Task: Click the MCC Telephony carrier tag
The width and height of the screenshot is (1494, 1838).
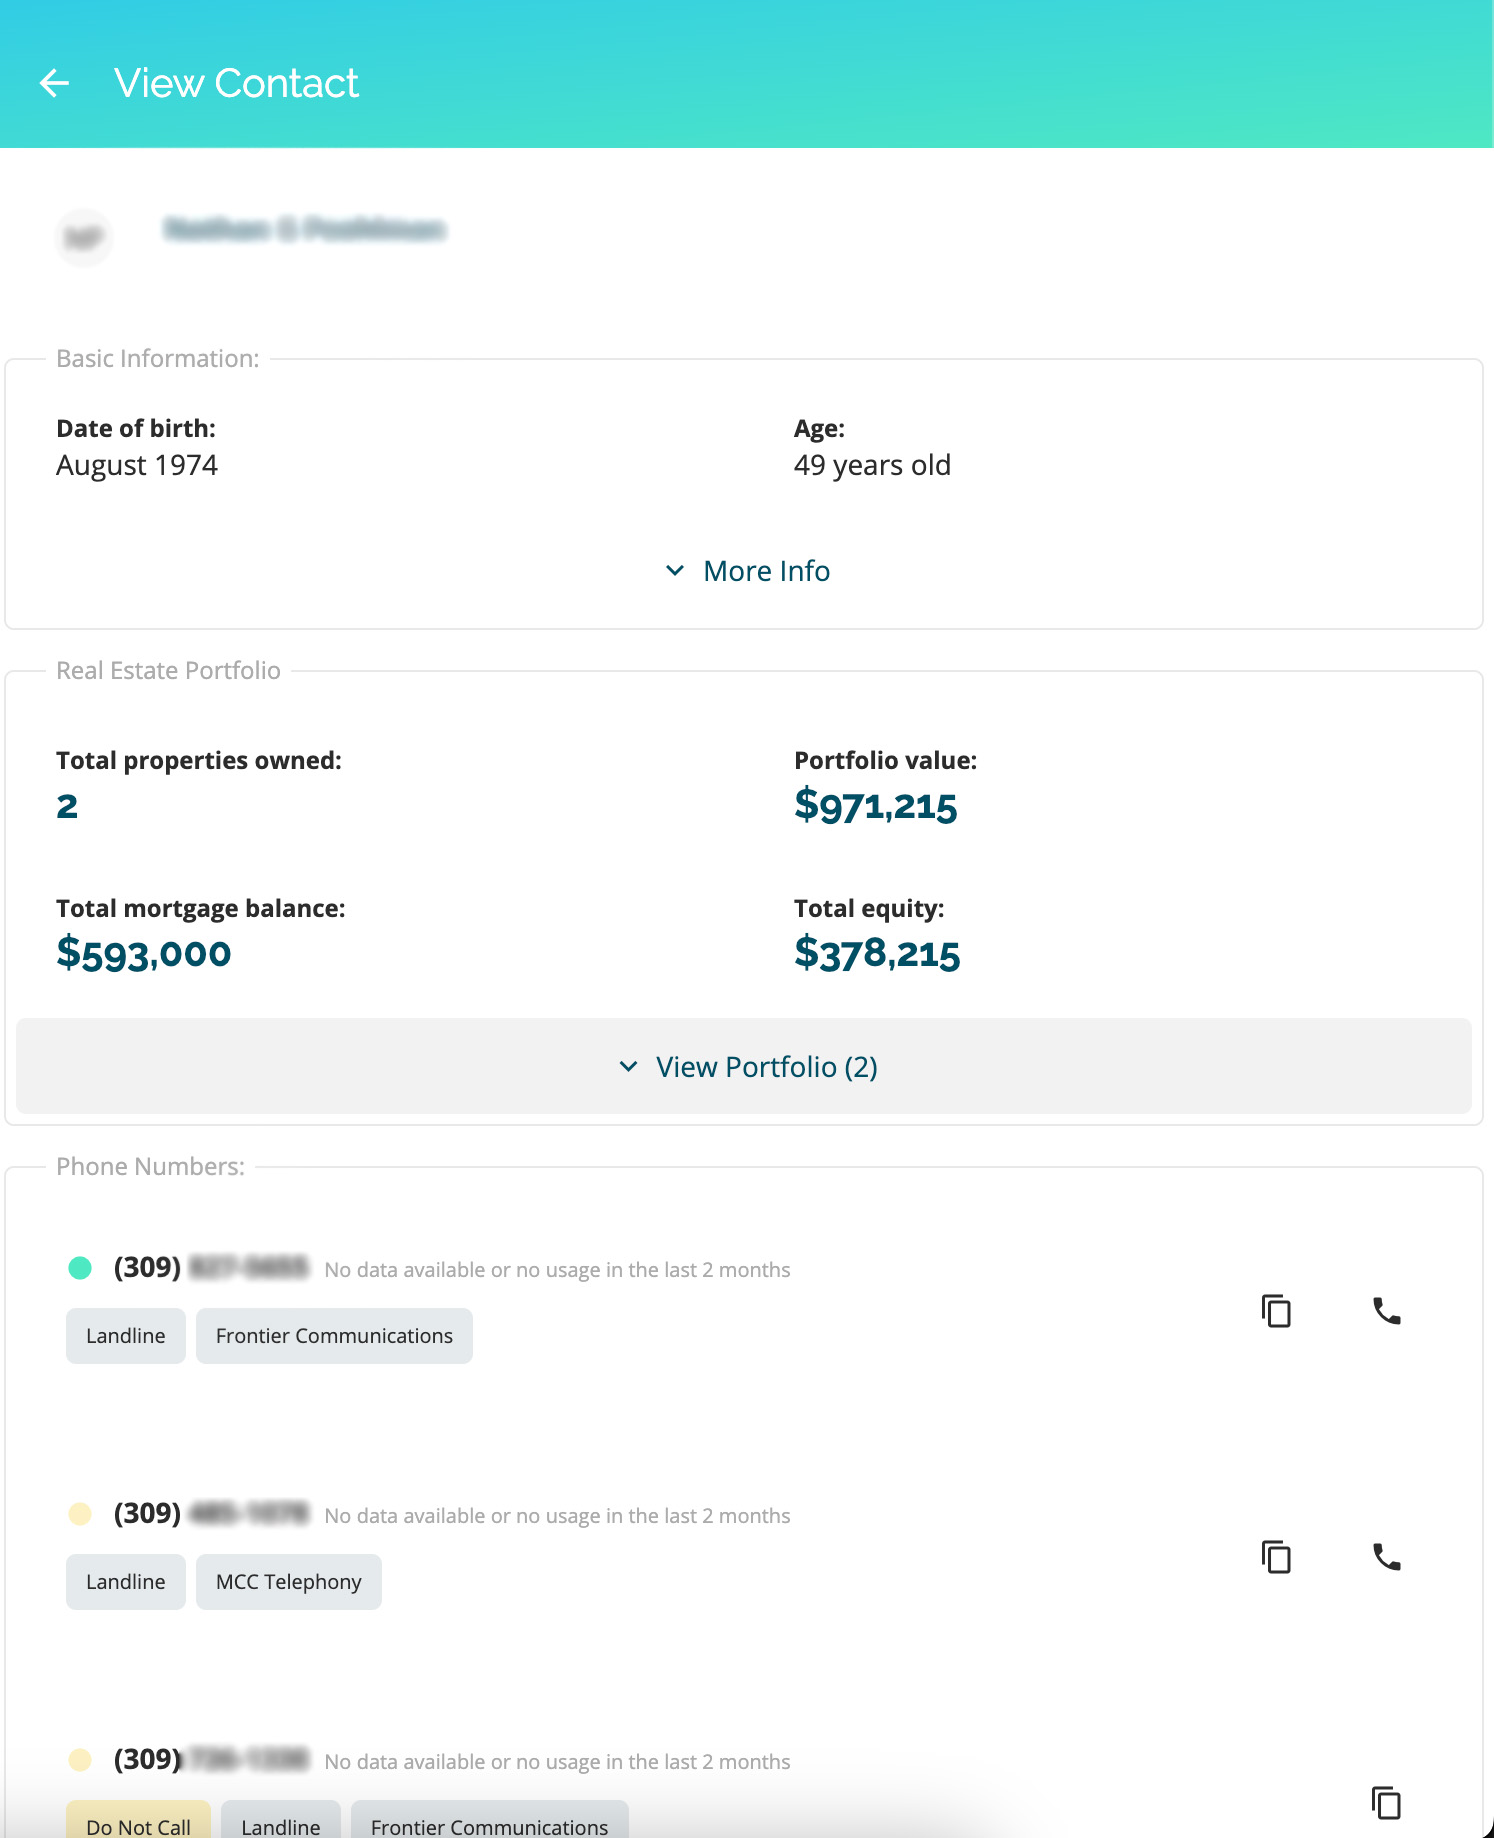Action: point(289,1582)
